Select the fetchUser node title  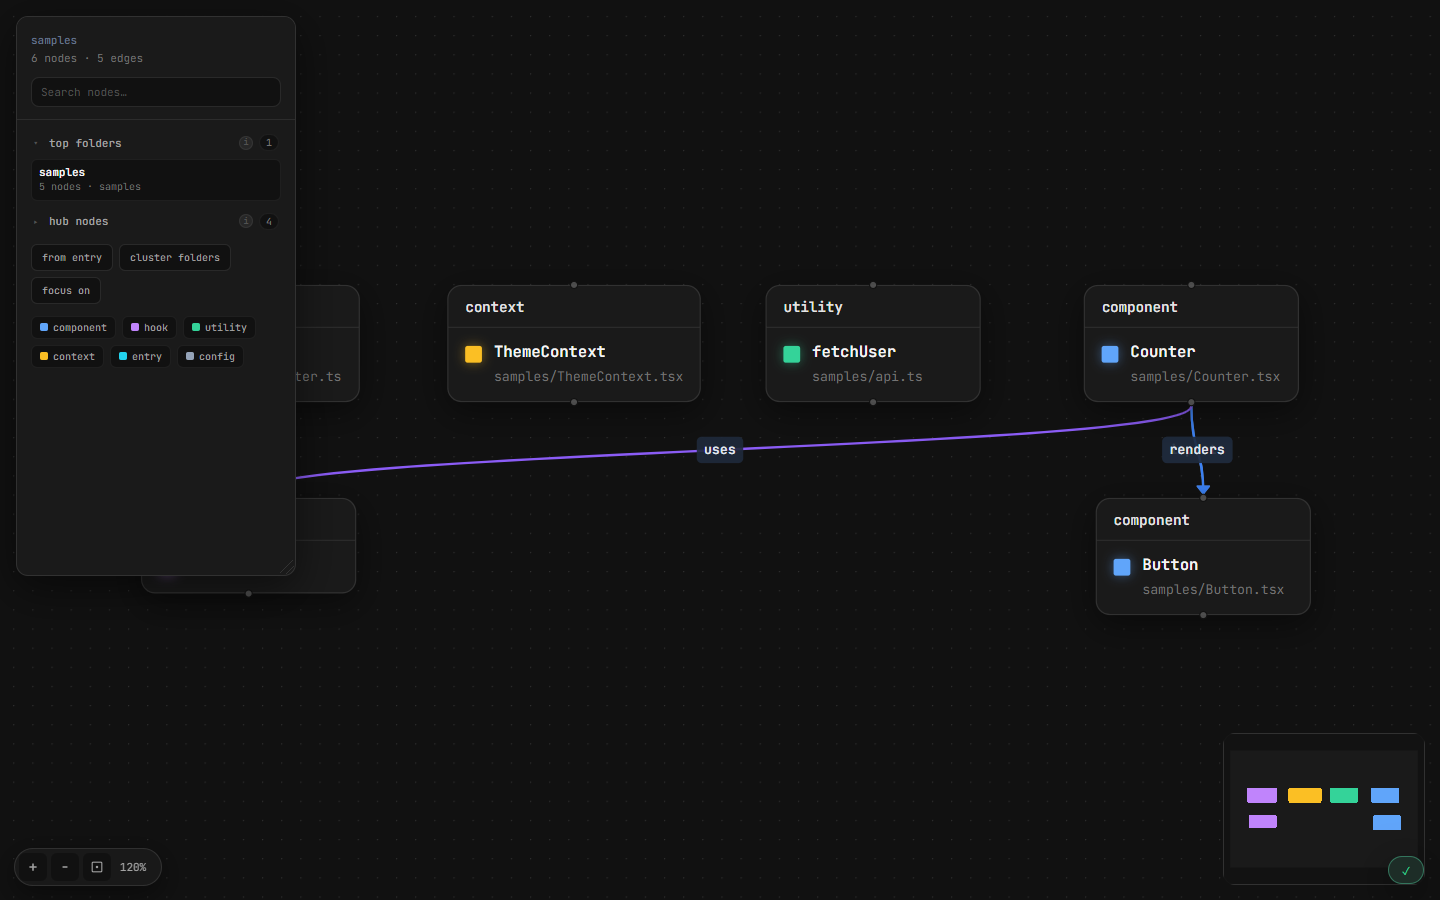[x=854, y=352]
